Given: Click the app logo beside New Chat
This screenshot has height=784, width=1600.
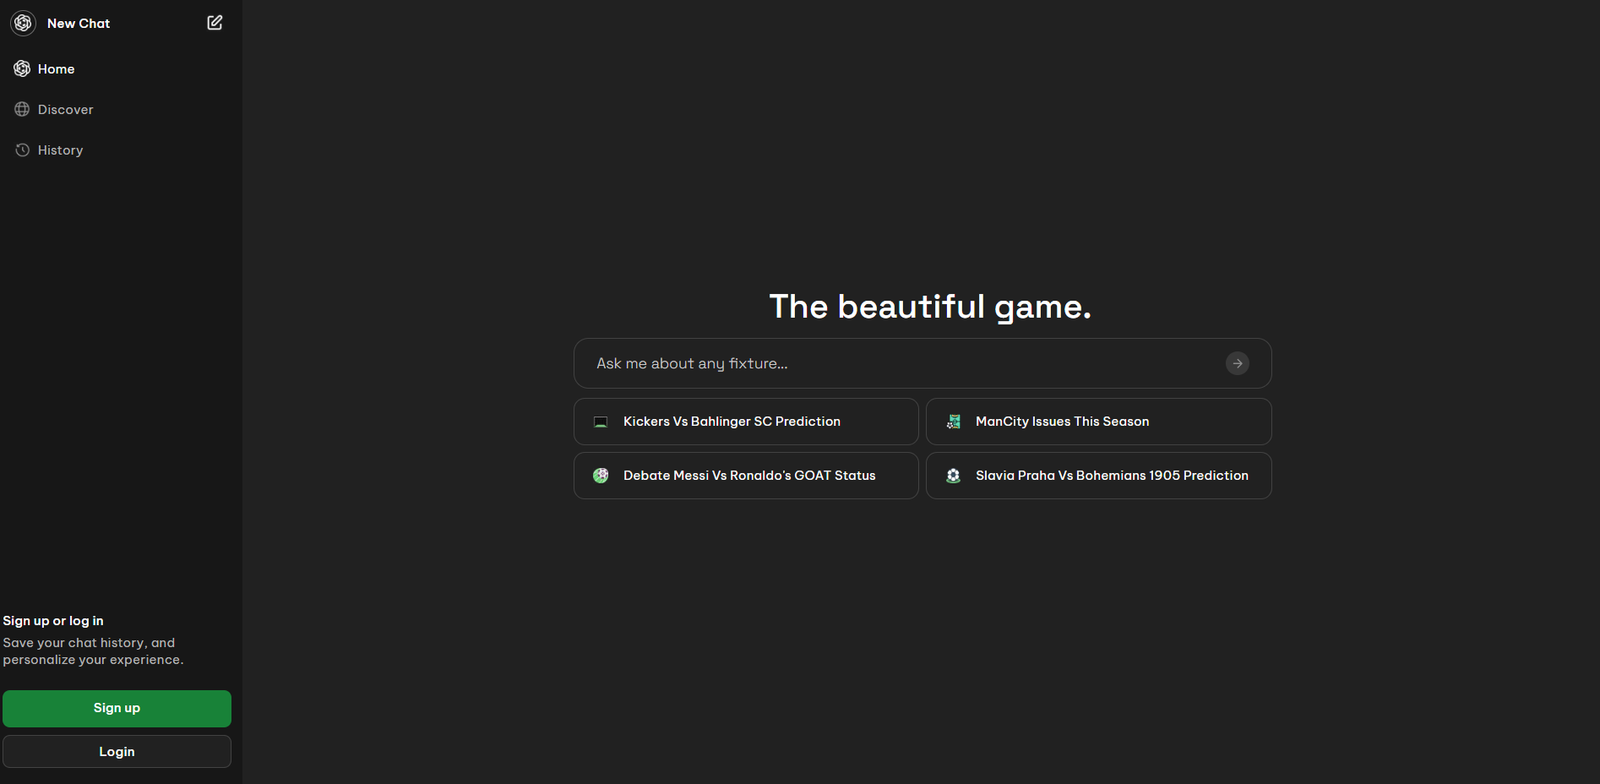Looking at the screenshot, I should [x=23, y=23].
